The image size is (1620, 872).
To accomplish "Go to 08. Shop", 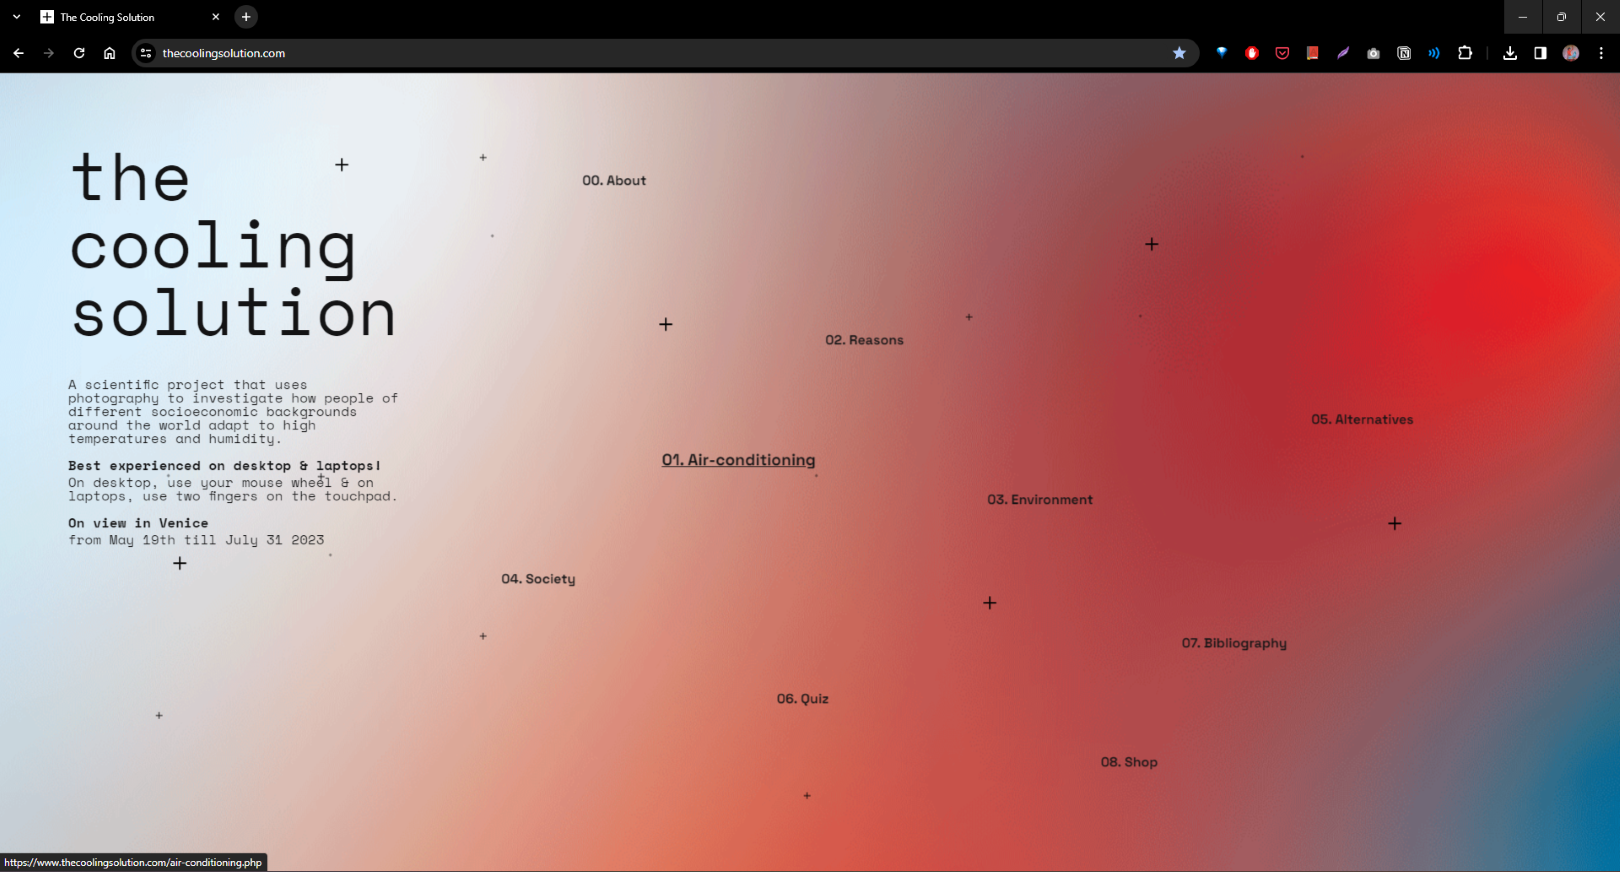I will pos(1129,762).
